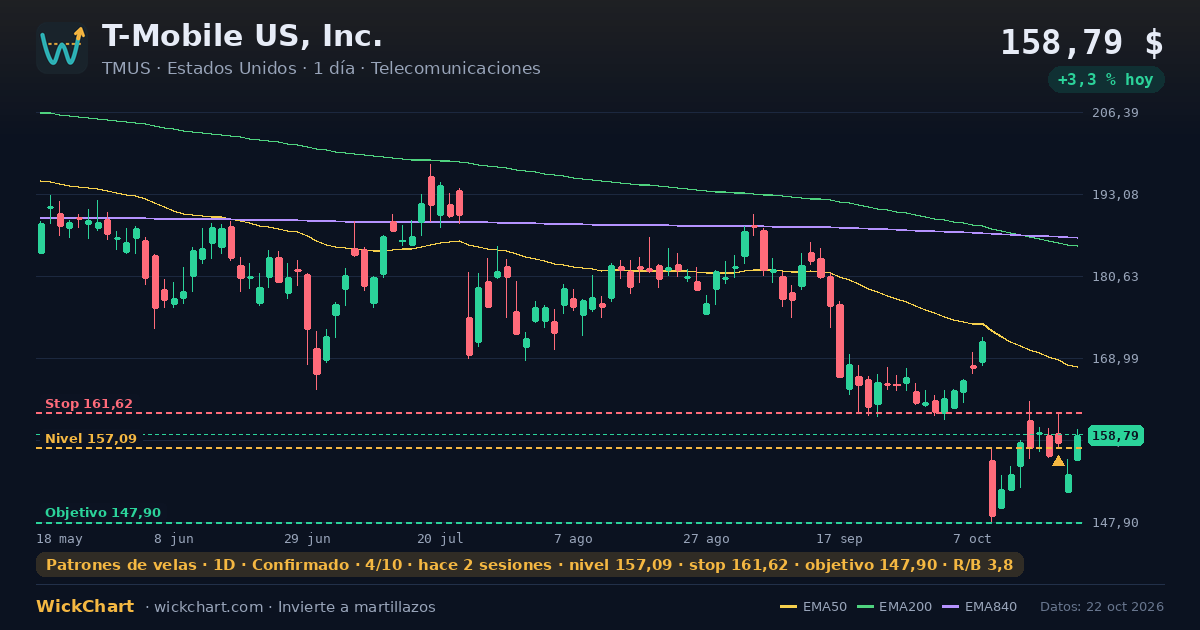Screen dimensions: 1200x630
Task: Click the green EMA200 legend entry
Action: (893, 607)
